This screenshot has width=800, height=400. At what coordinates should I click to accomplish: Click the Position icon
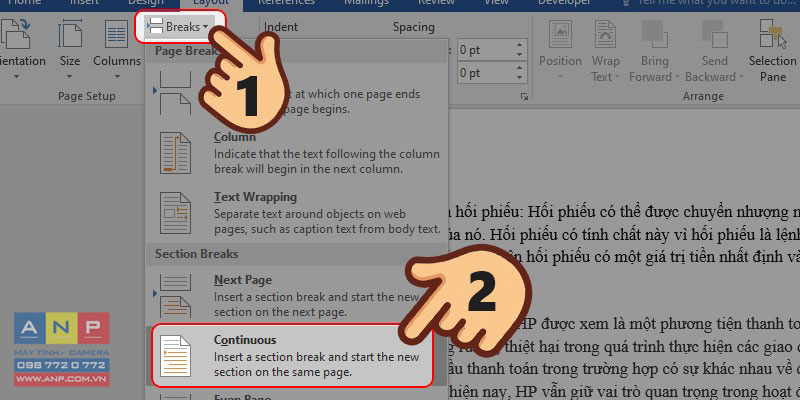[x=560, y=35]
